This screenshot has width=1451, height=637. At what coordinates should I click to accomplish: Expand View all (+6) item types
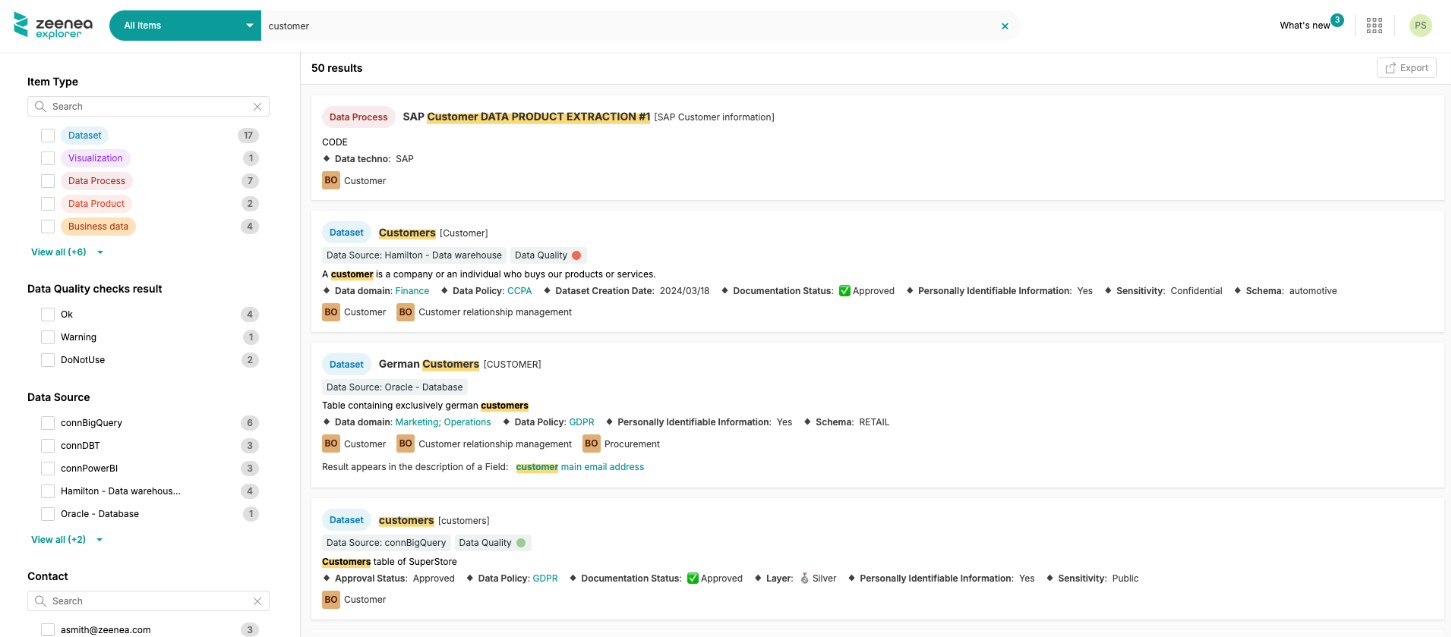[67, 252]
